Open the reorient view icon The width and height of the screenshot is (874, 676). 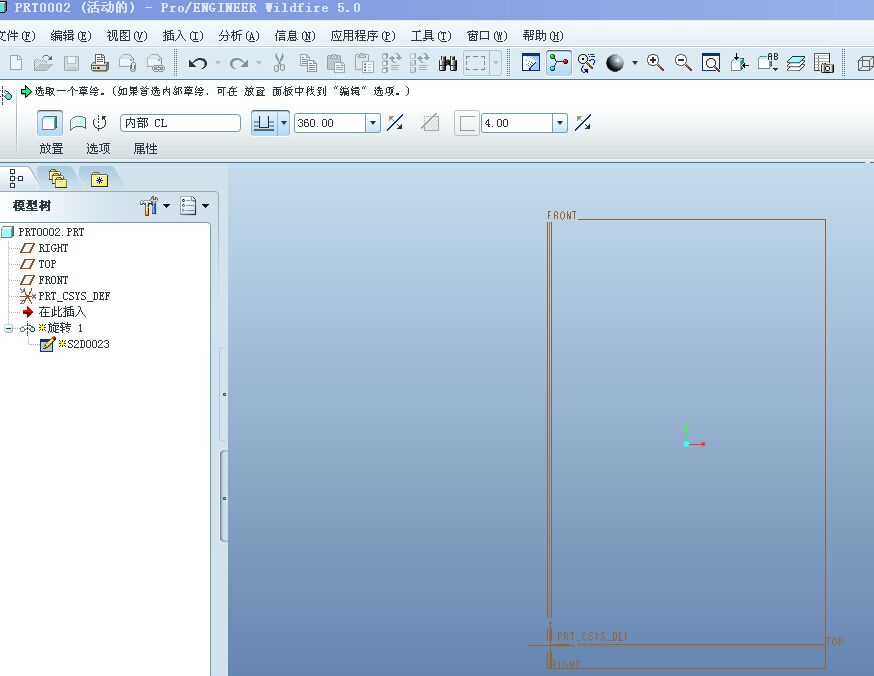pyautogui.click(x=739, y=63)
